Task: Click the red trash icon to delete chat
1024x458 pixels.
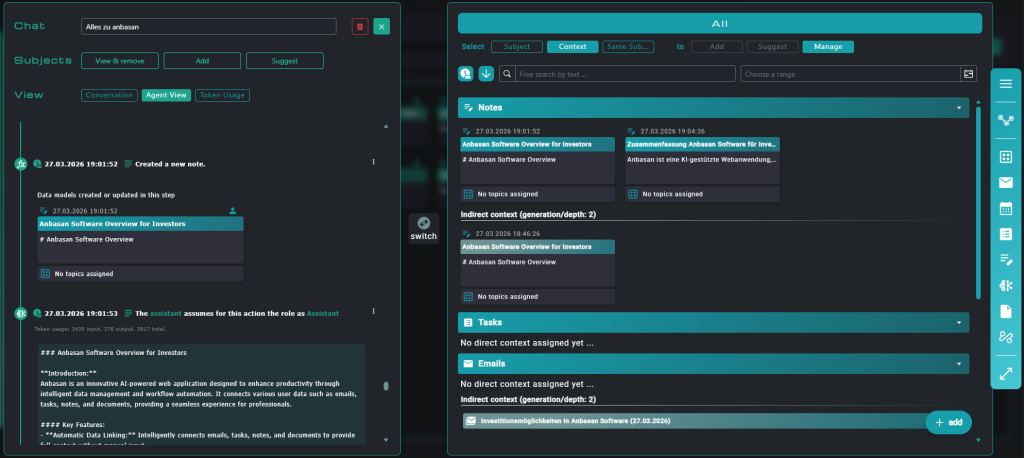Action: point(360,27)
